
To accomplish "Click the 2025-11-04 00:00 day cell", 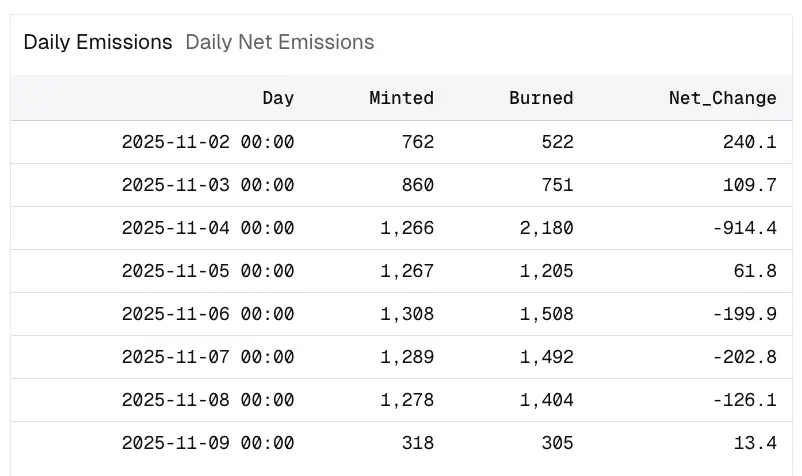I will 208,228.
